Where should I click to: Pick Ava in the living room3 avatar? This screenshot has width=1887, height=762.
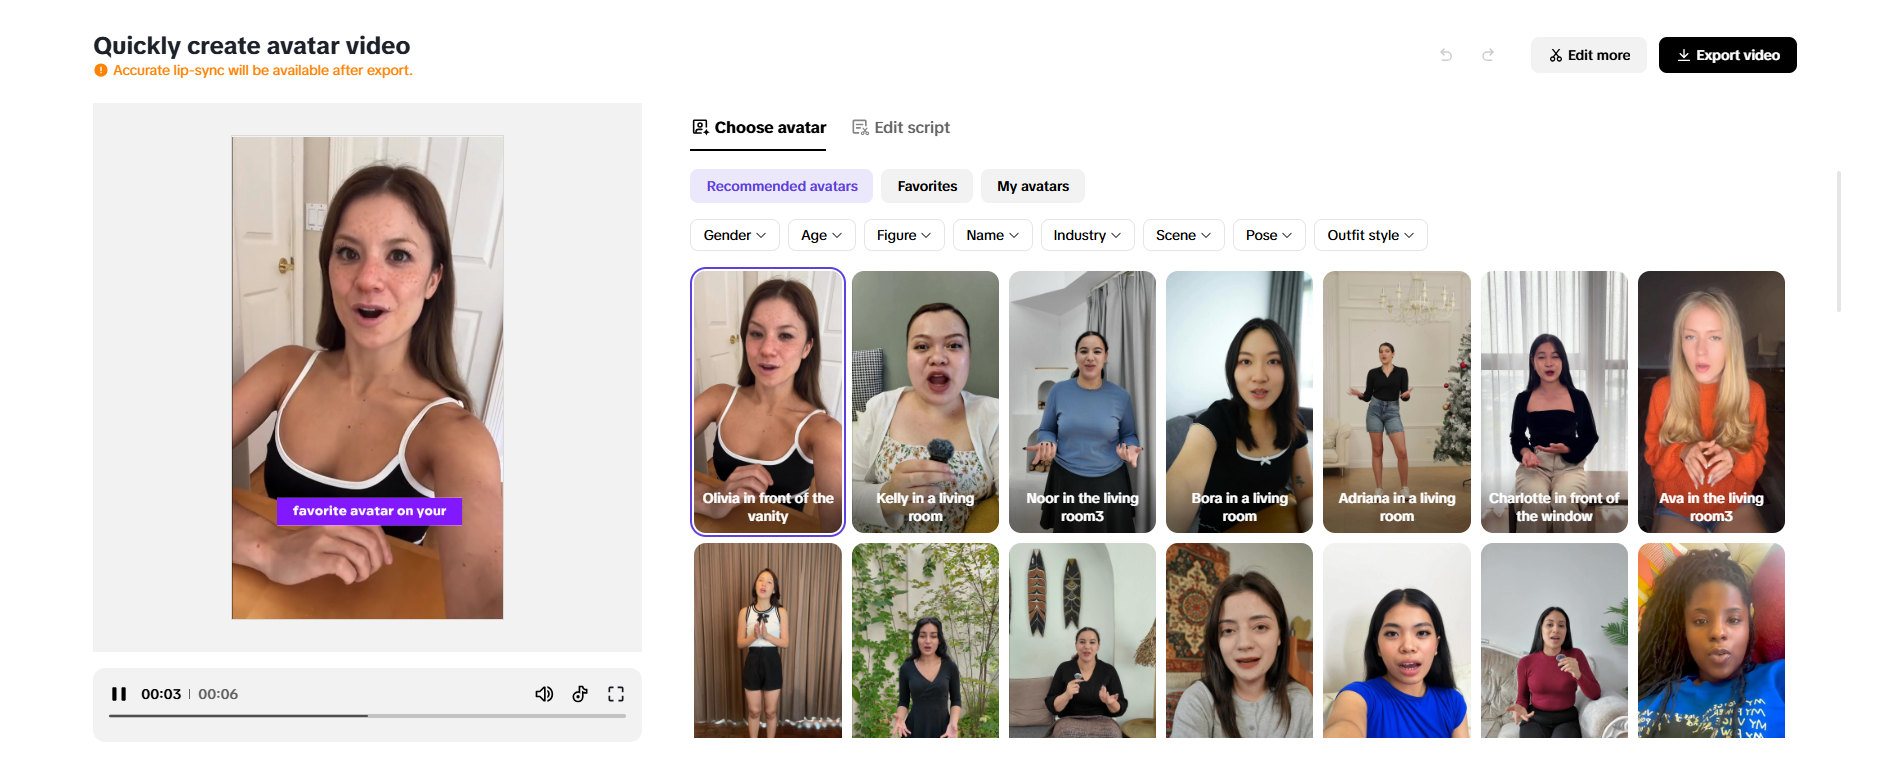1710,401
